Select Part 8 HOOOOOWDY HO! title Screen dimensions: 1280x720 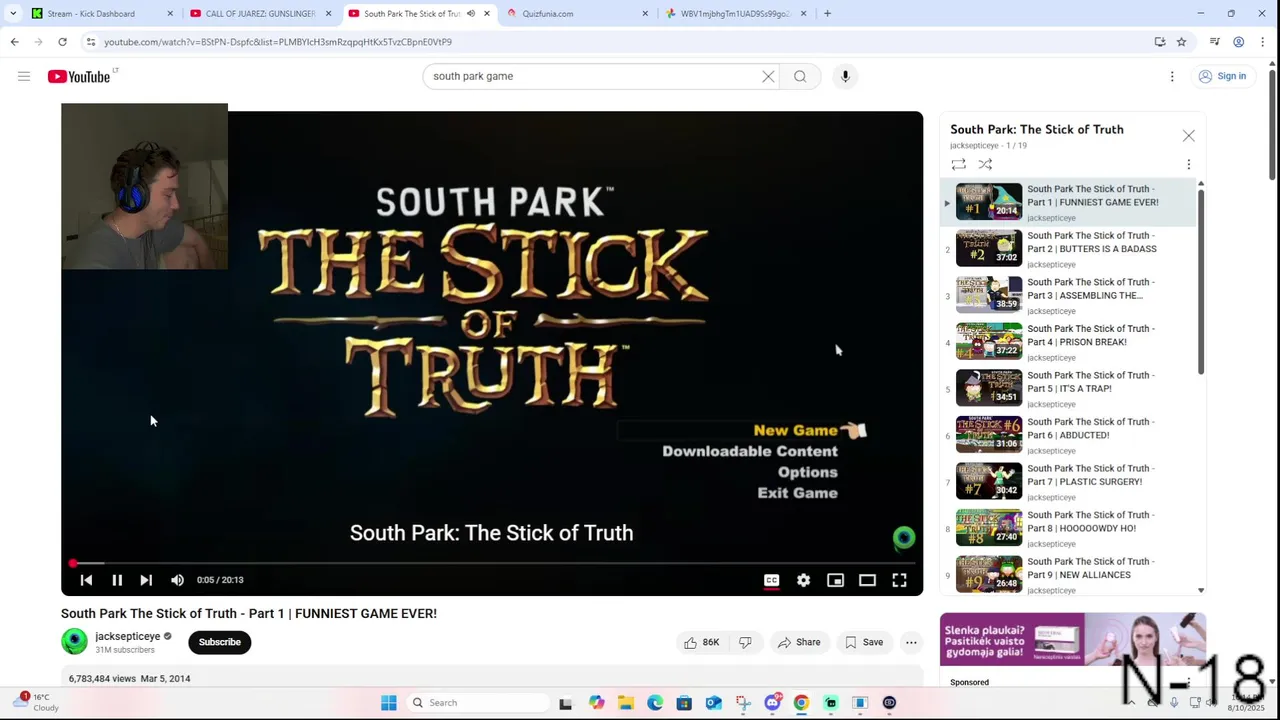[1090, 522]
